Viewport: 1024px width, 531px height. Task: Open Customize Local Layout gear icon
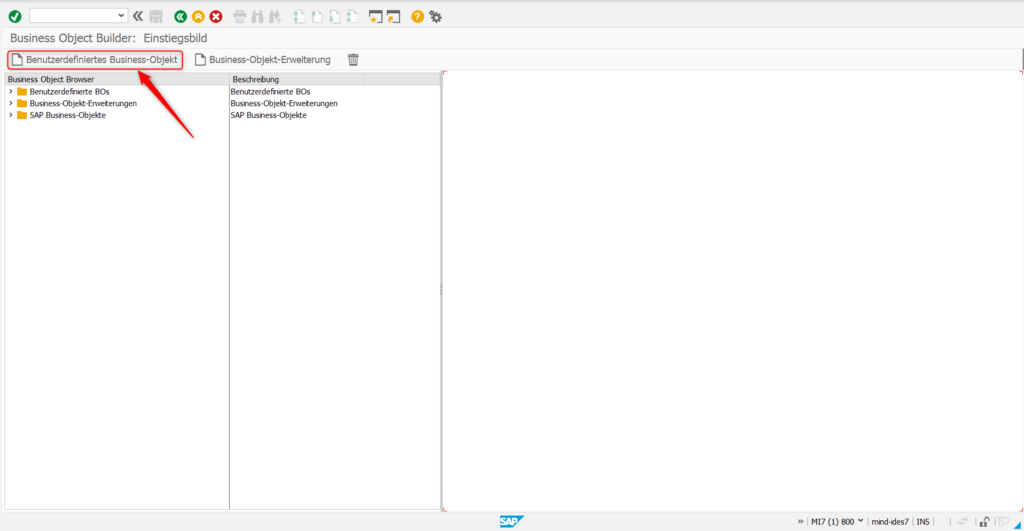[436, 16]
